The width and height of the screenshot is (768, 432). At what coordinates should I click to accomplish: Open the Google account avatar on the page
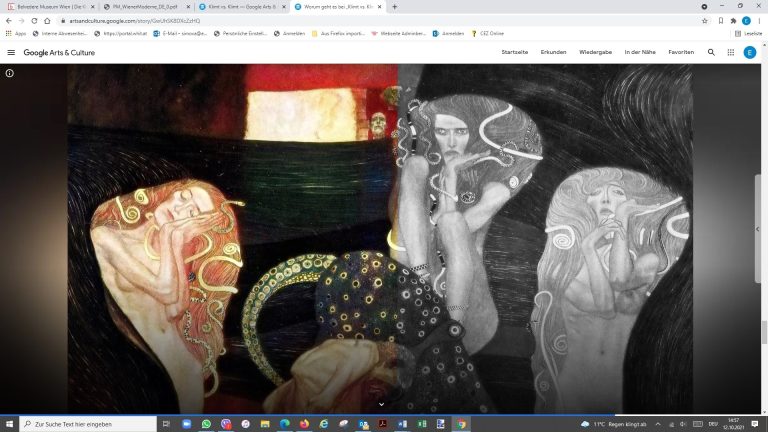coord(749,52)
